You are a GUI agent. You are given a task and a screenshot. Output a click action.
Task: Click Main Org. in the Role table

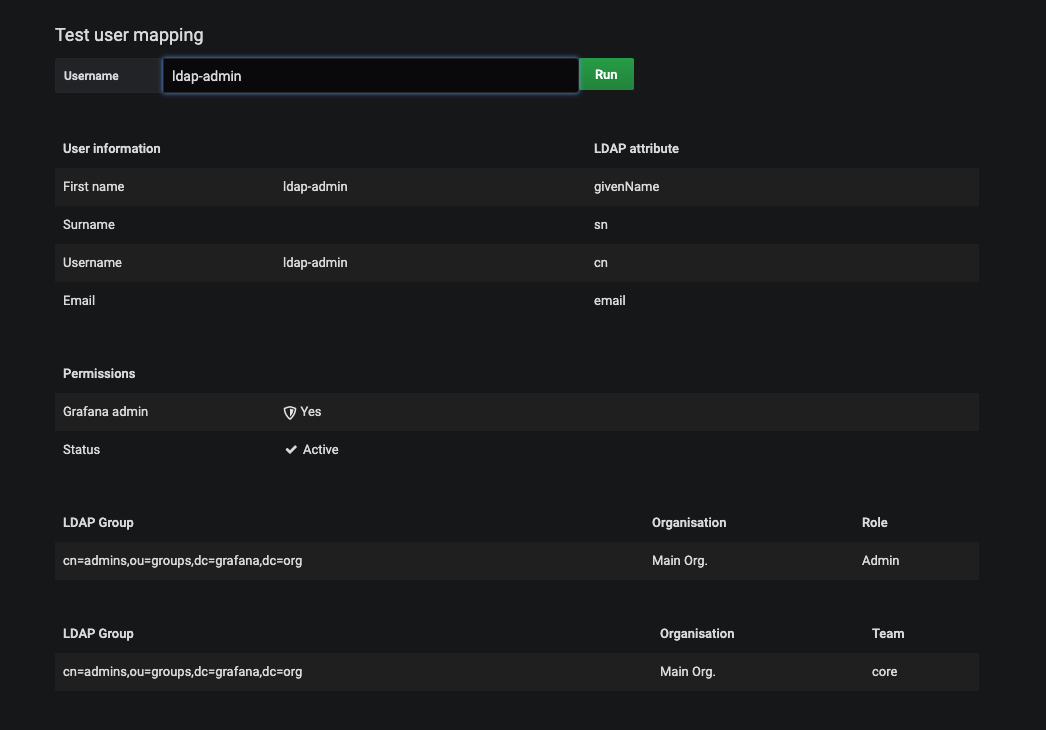point(679,561)
